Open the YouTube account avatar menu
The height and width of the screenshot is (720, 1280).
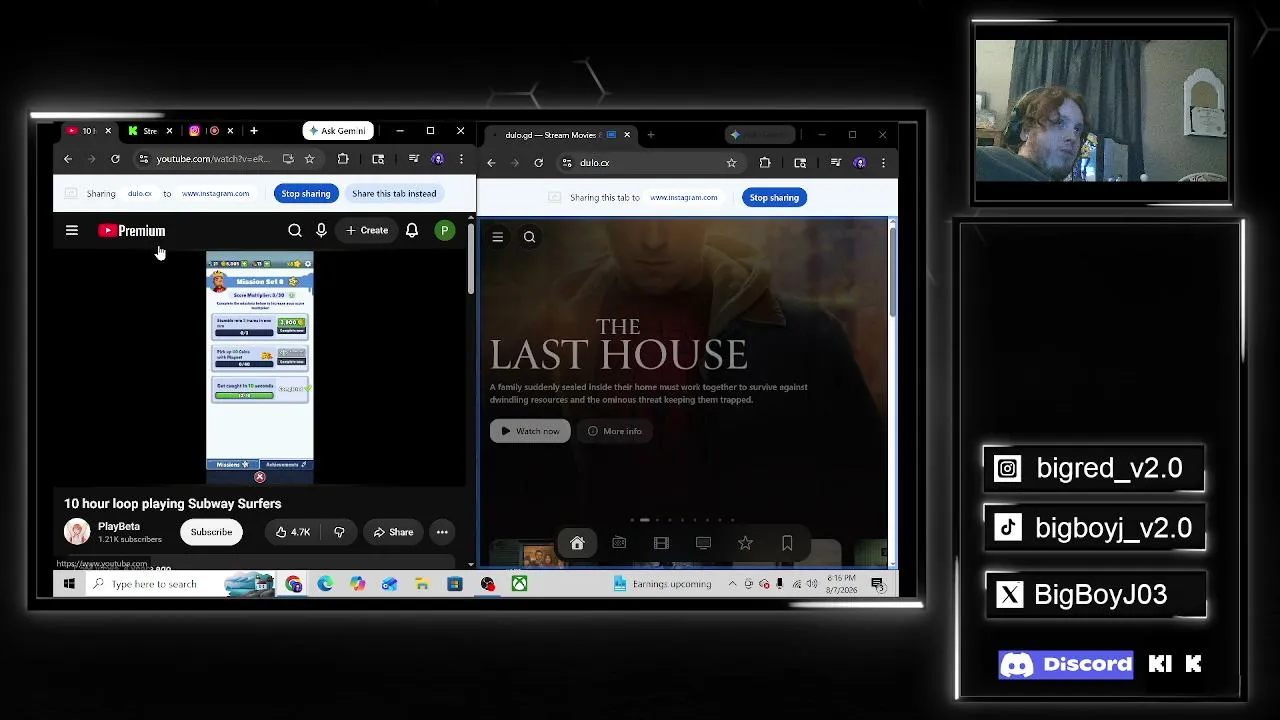pyautogui.click(x=445, y=231)
